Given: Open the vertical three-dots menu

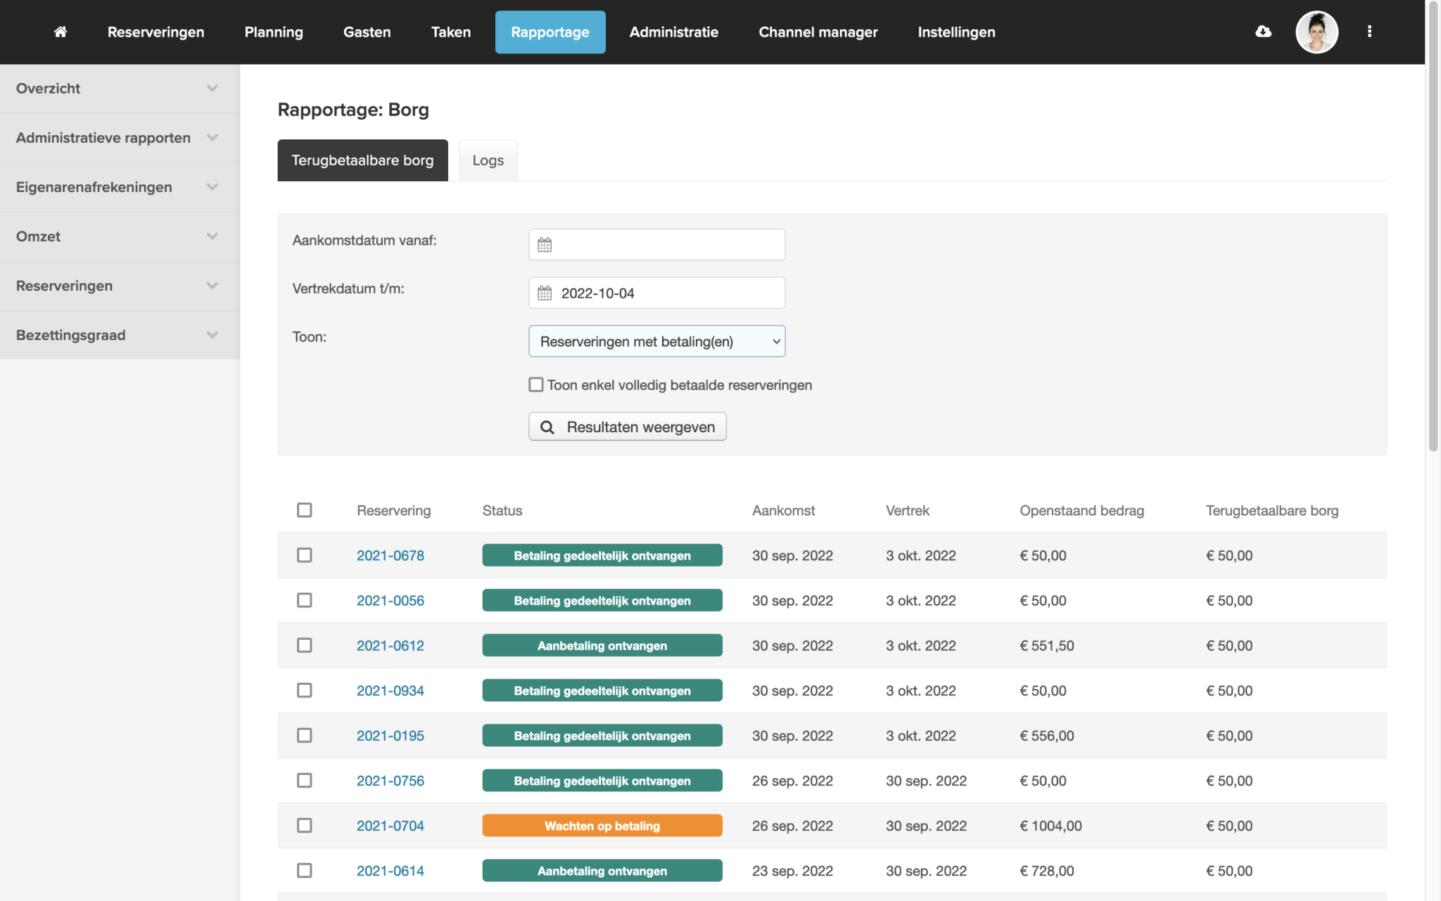Looking at the screenshot, I should 1369,32.
